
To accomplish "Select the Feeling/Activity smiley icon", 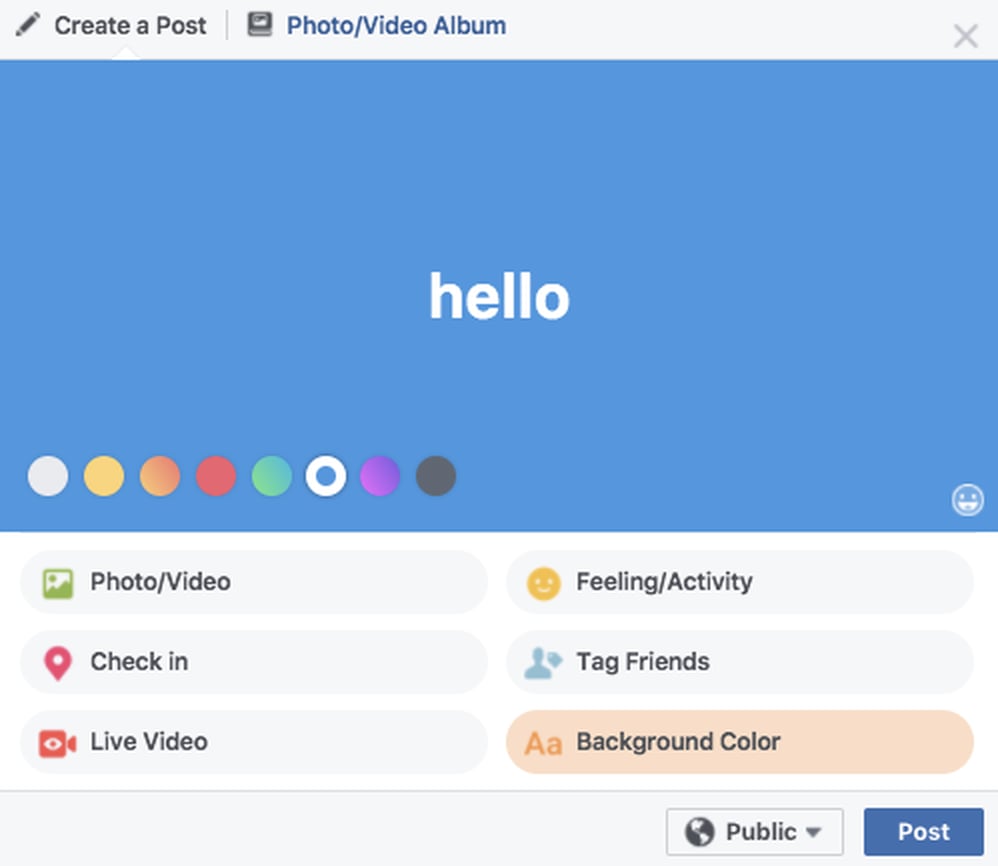I will point(544,581).
